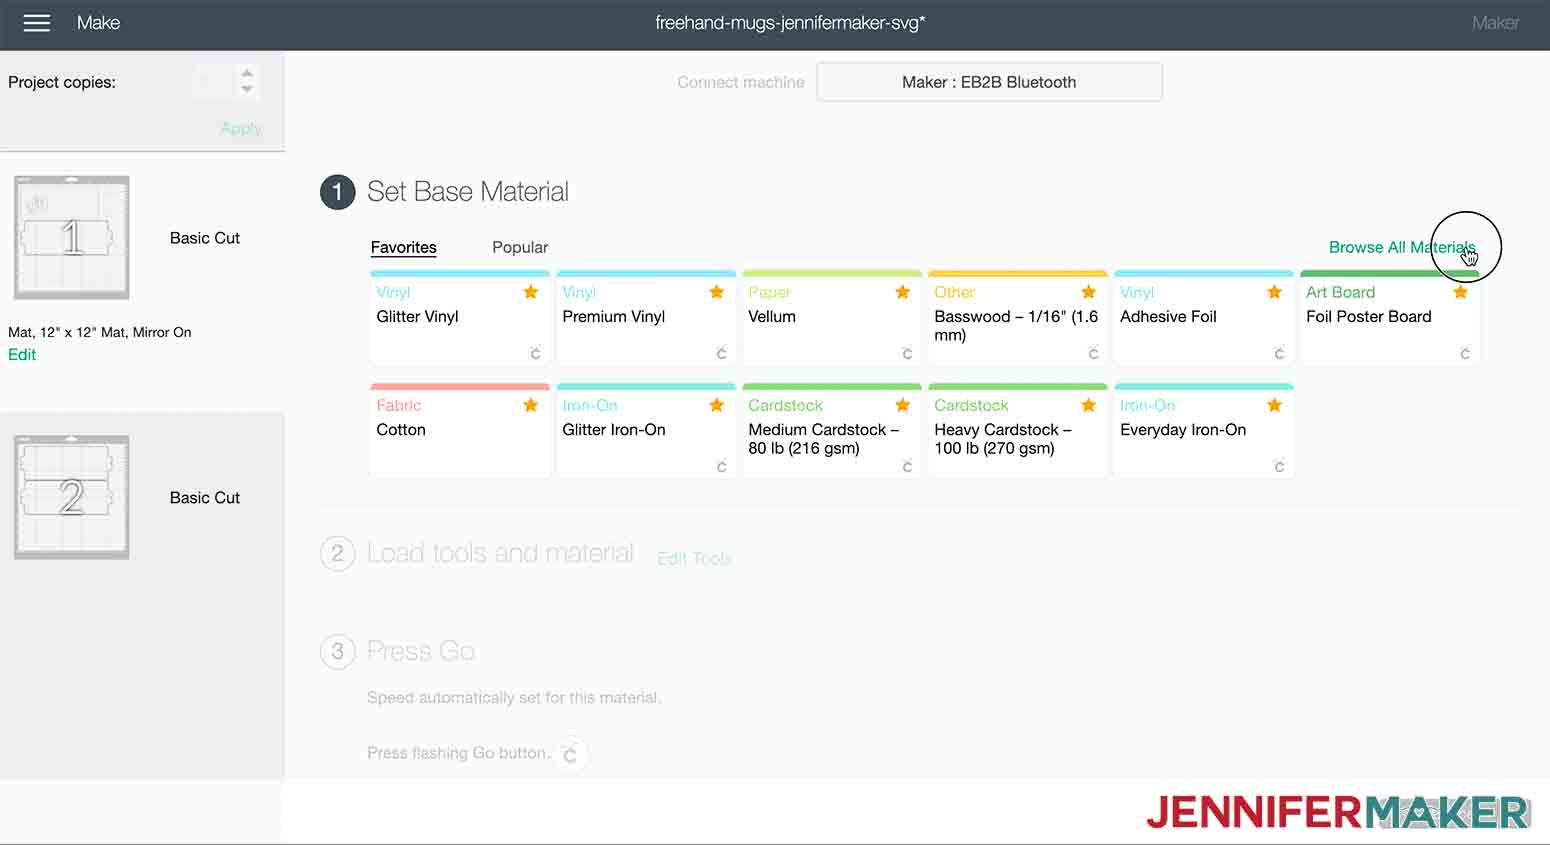The height and width of the screenshot is (845, 1550).
Task: Click project title freehand-mugs-jennifermaker-svg
Action: coord(790,23)
